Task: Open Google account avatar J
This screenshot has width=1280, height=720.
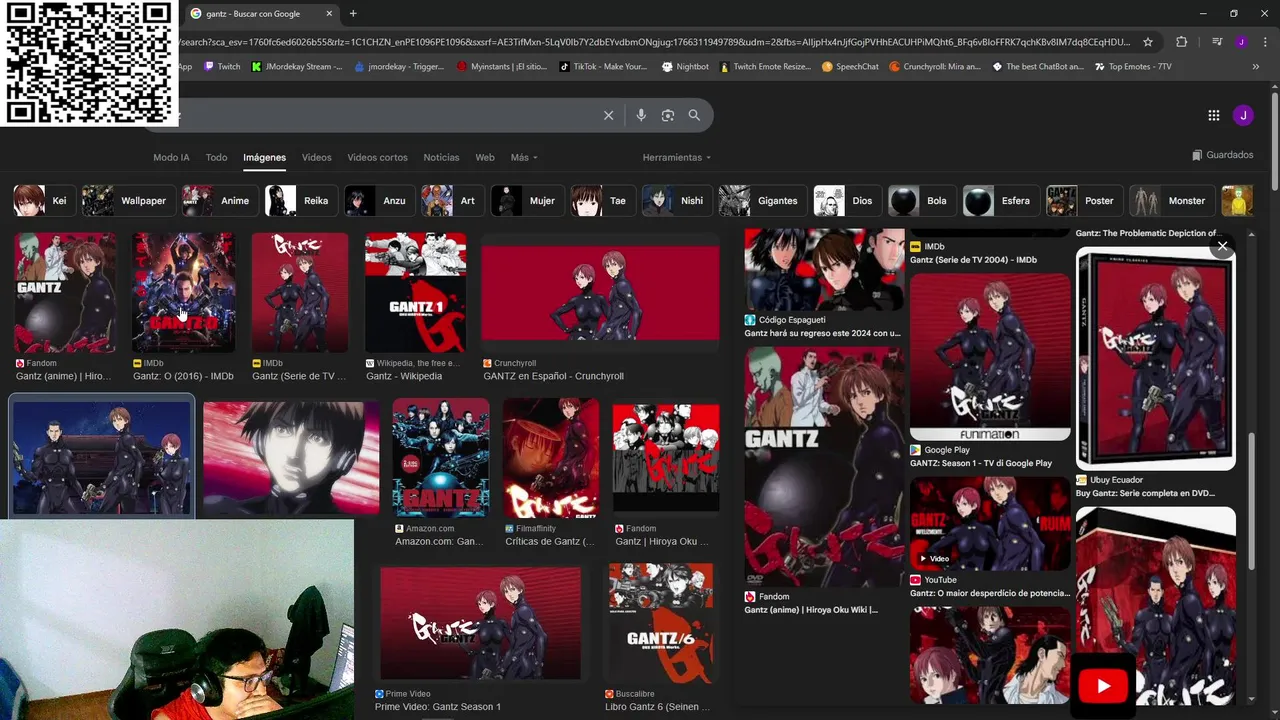Action: [x=1243, y=115]
